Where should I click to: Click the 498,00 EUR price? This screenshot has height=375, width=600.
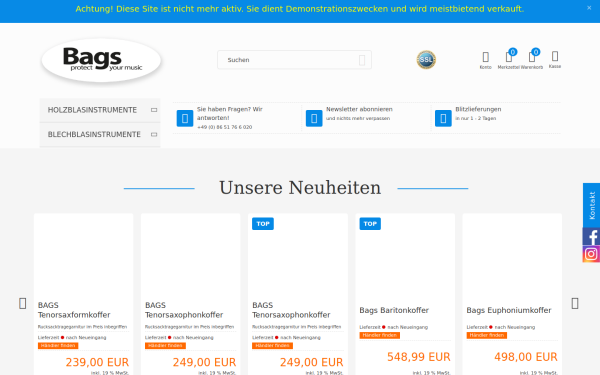[526, 357]
